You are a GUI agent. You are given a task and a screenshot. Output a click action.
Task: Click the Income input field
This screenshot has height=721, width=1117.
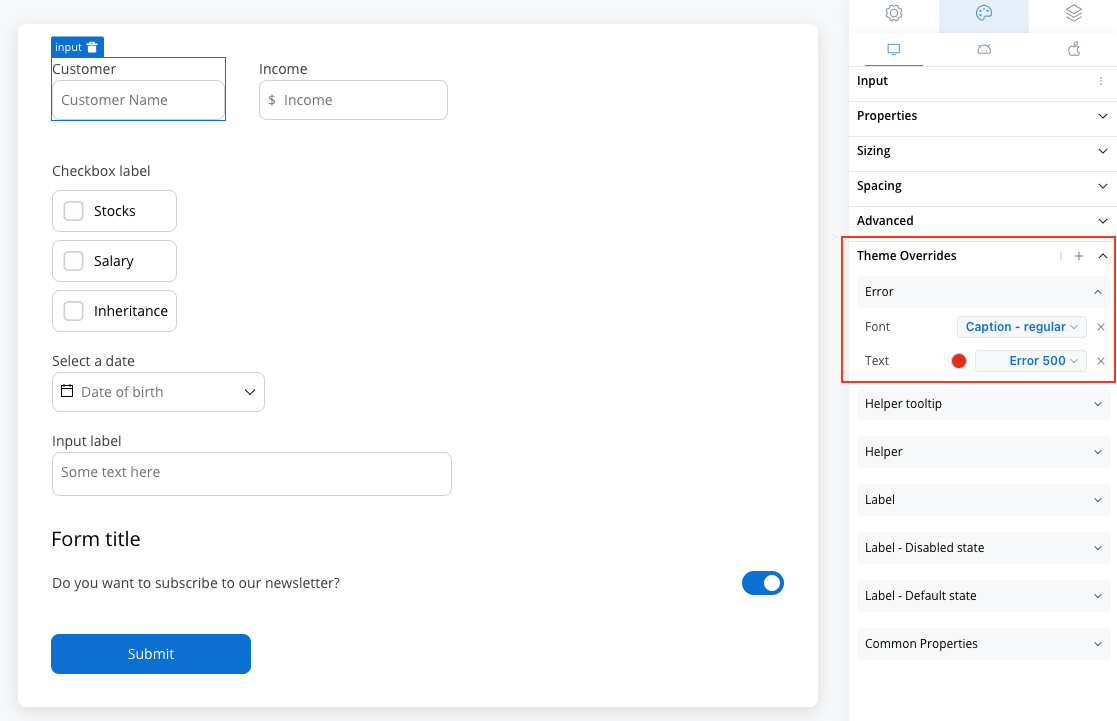353,100
